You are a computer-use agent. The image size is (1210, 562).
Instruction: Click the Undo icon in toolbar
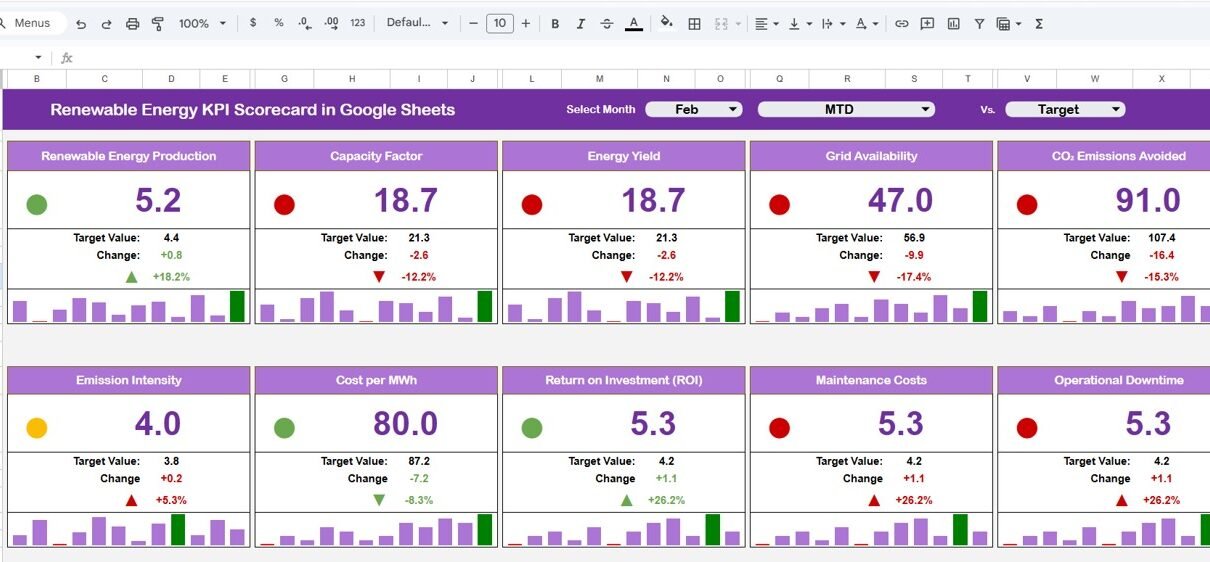[x=81, y=23]
